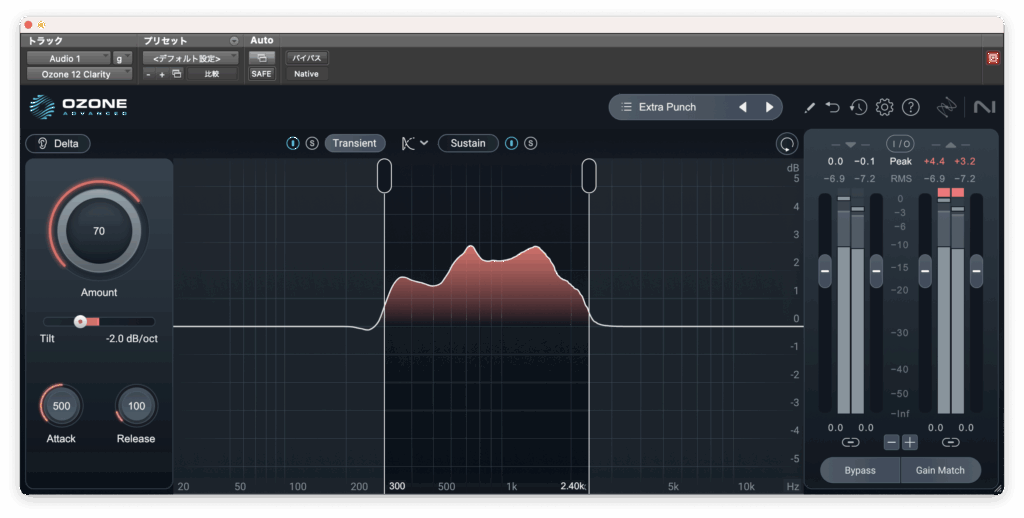Click the help question mark icon
Screen dimensions: 1024x518
(910, 107)
